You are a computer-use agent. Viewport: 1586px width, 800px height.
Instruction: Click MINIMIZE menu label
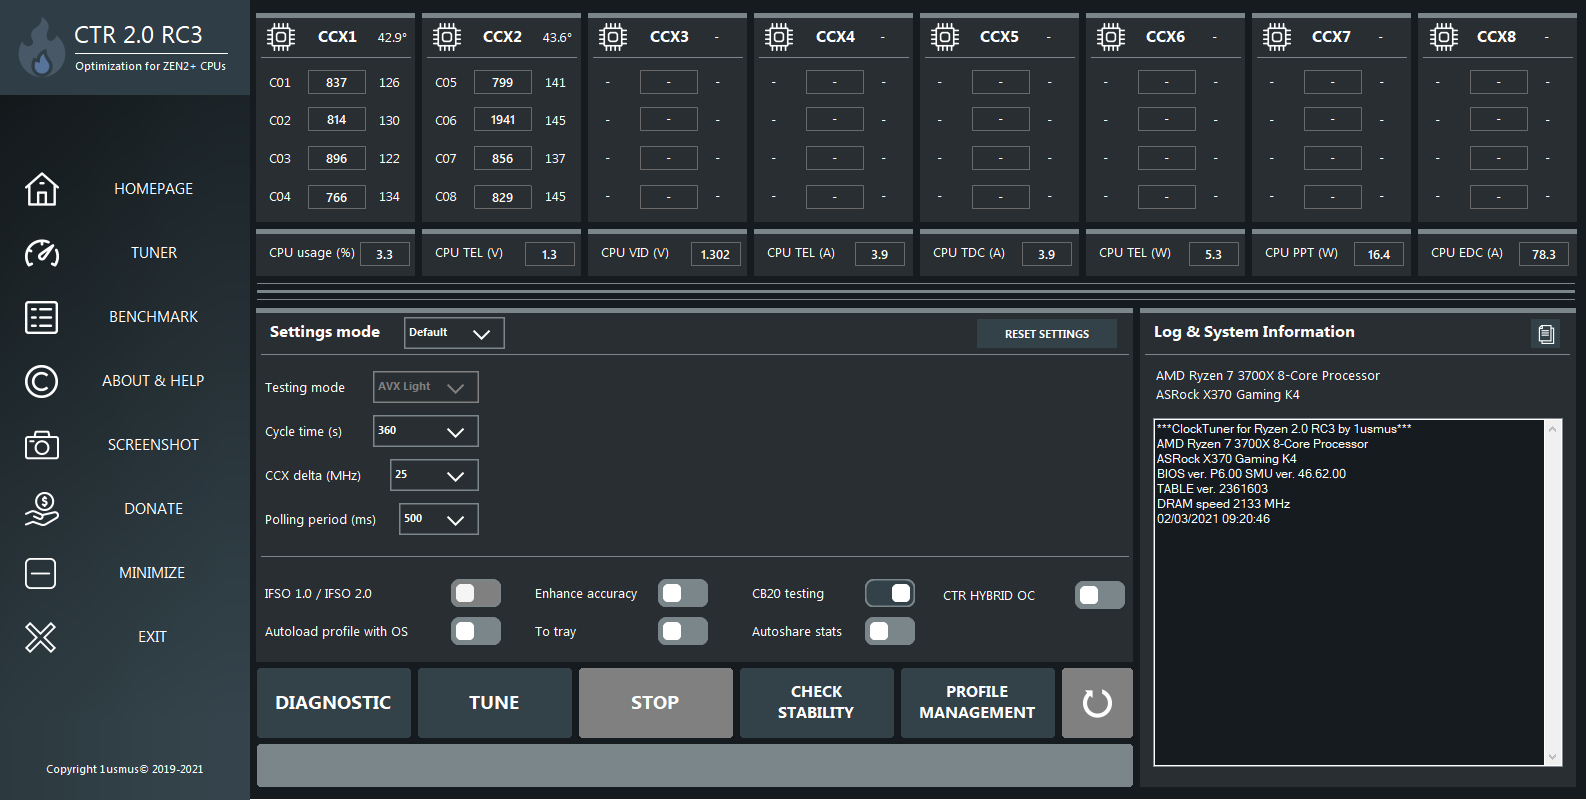(x=153, y=573)
